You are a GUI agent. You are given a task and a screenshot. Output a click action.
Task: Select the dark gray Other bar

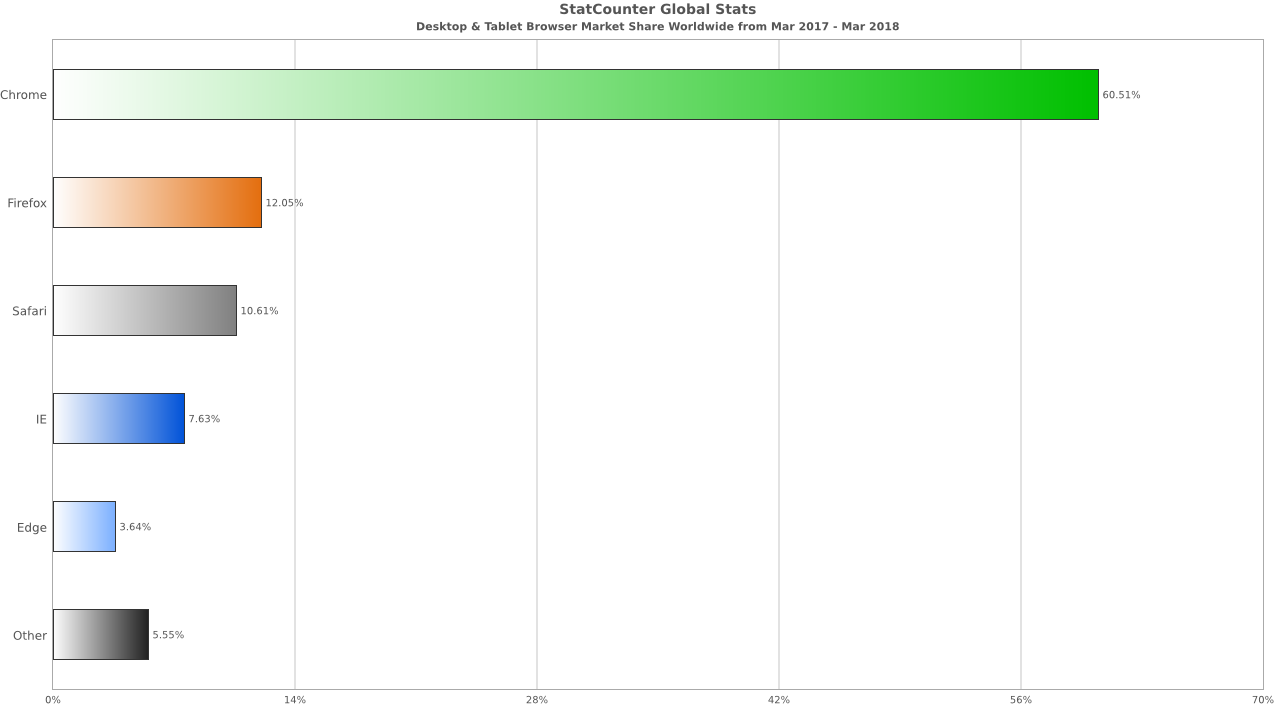pyautogui.click(x=101, y=635)
